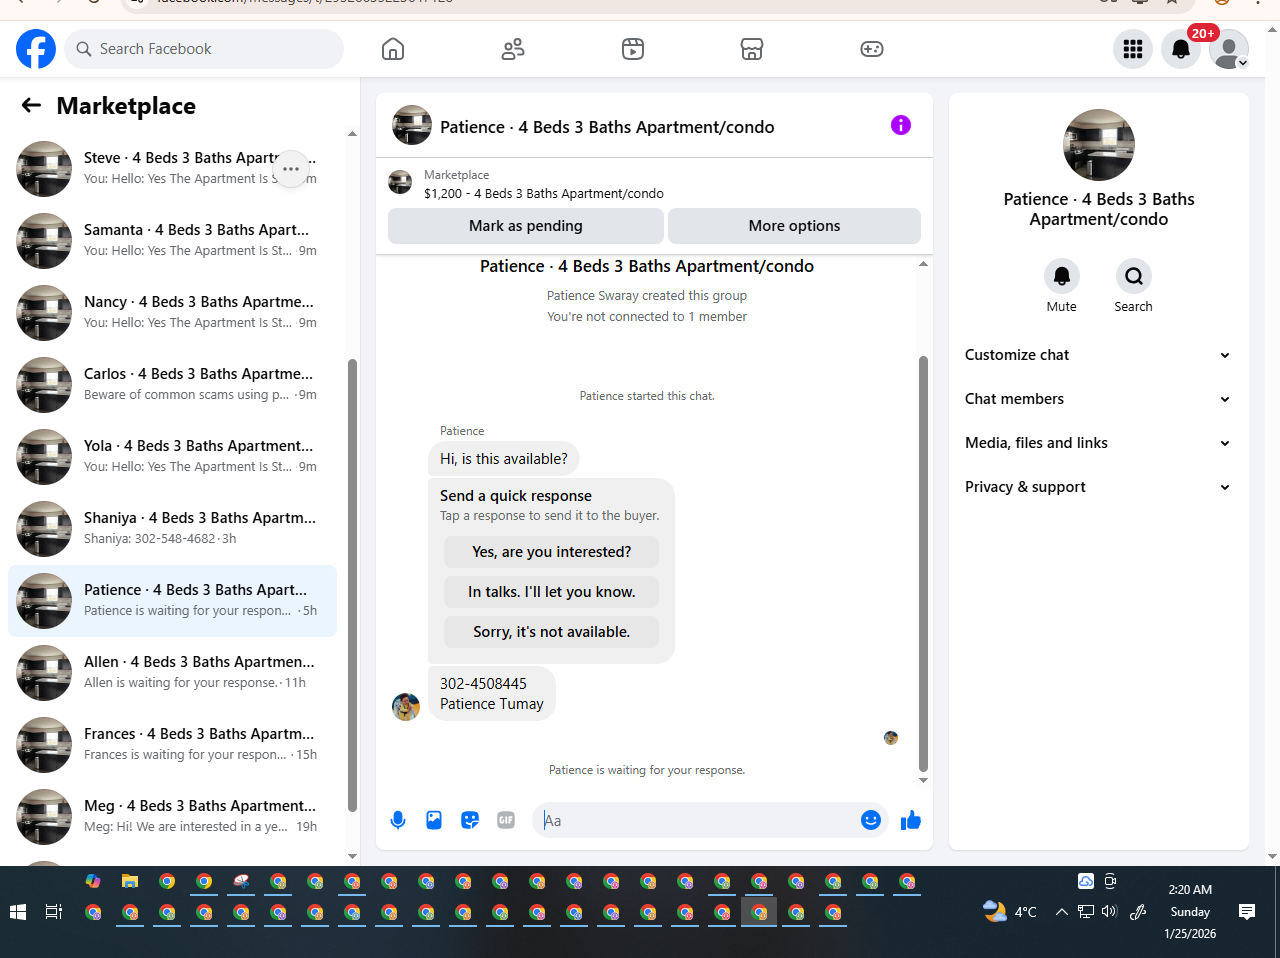Open the volume speaker tray icon

[x=1109, y=911]
